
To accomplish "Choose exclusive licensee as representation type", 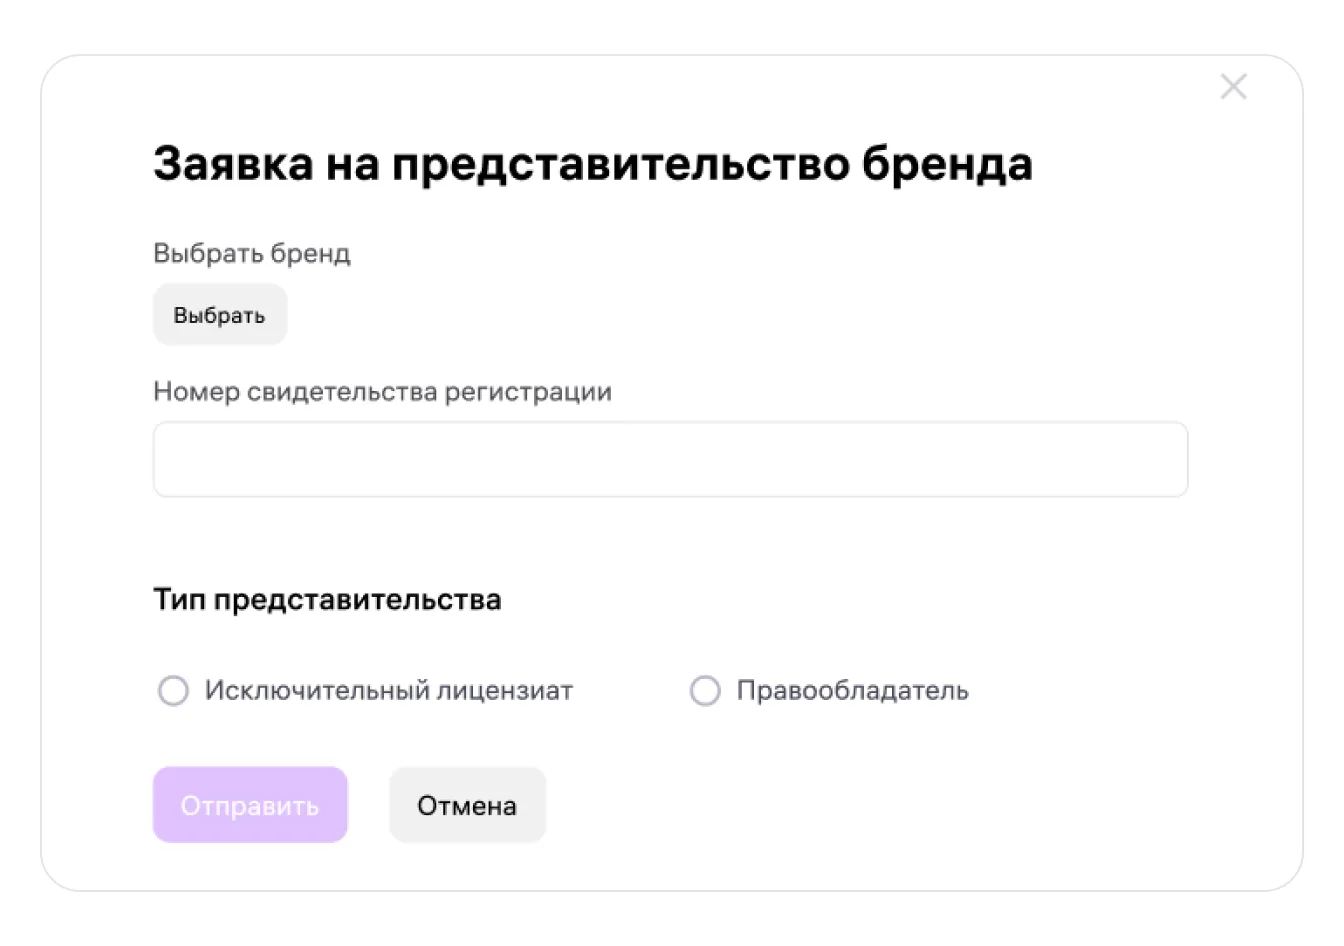I will click(x=173, y=691).
